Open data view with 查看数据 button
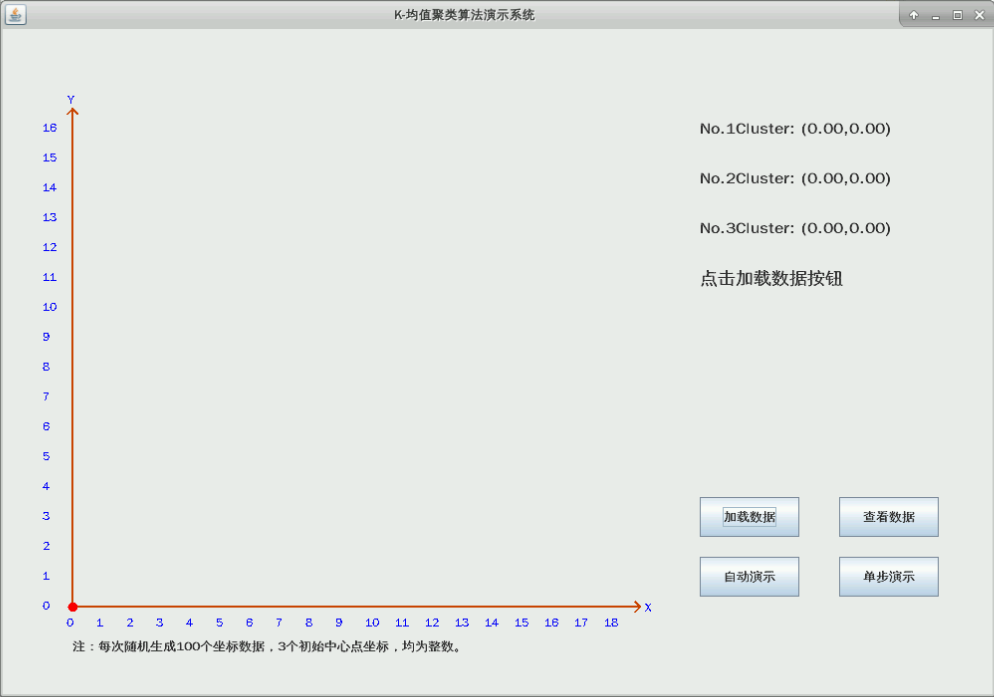Image resolution: width=994 pixels, height=697 pixels. click(x=888, y=517)
